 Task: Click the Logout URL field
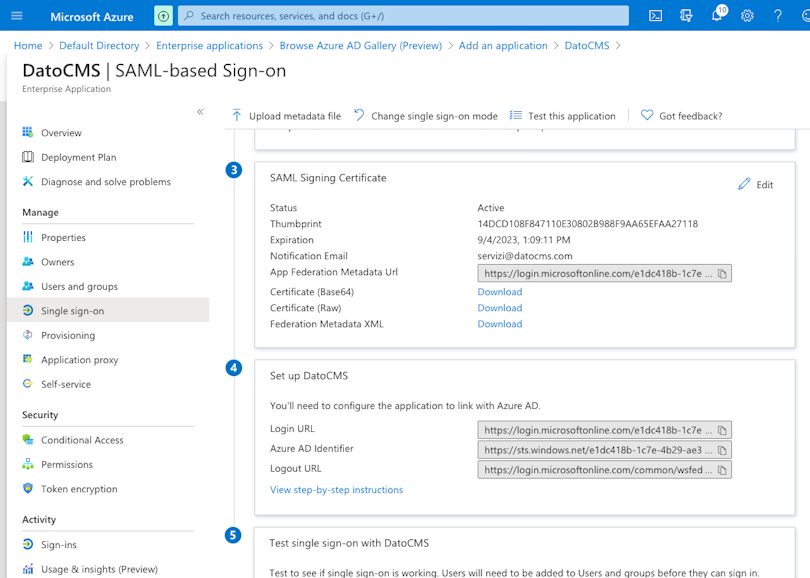coord(604,470)
